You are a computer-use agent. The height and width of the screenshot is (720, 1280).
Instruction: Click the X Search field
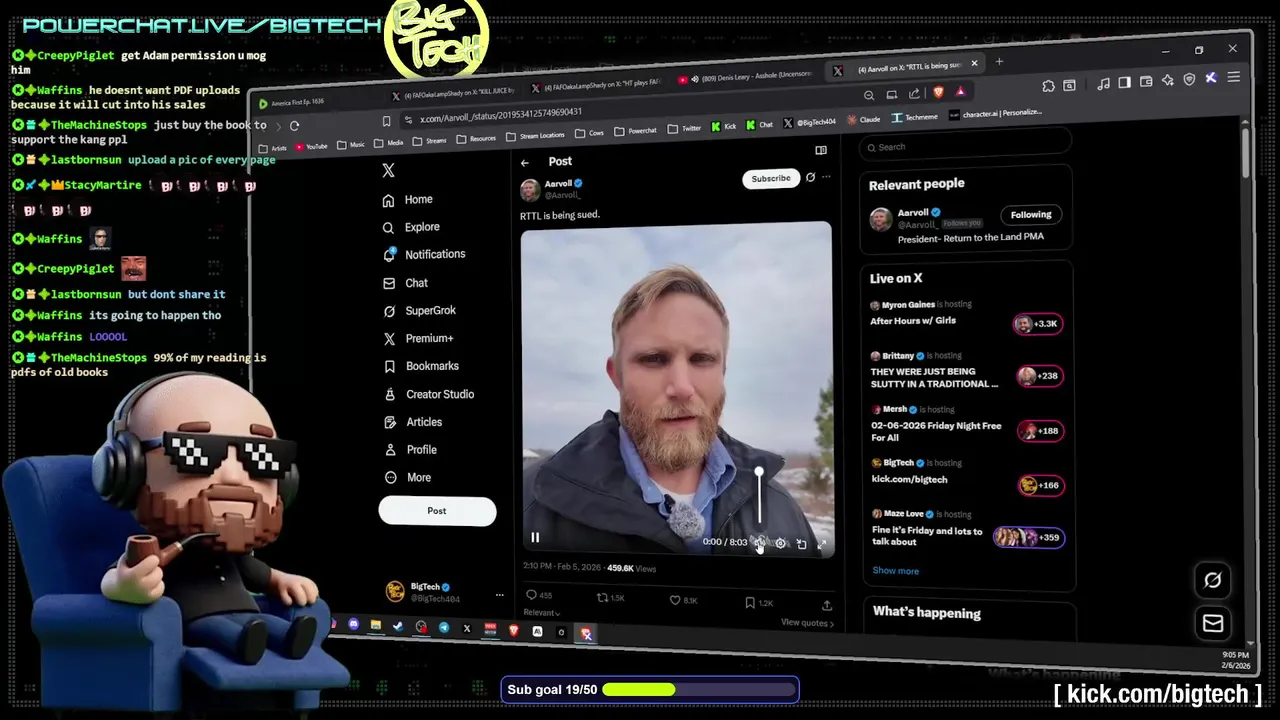965,147
